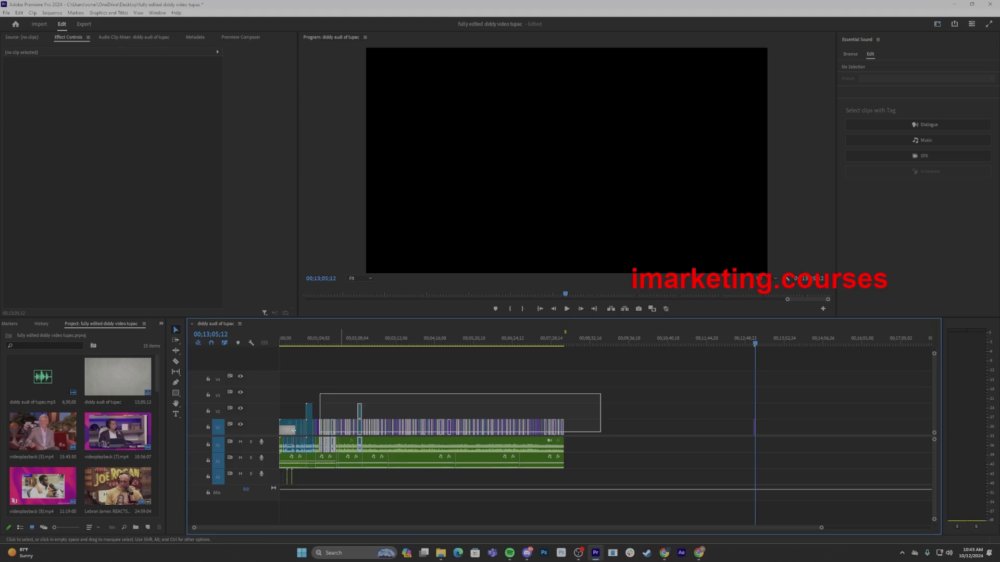
Task: Go to the Home screen icon
Action: point(15,24)
